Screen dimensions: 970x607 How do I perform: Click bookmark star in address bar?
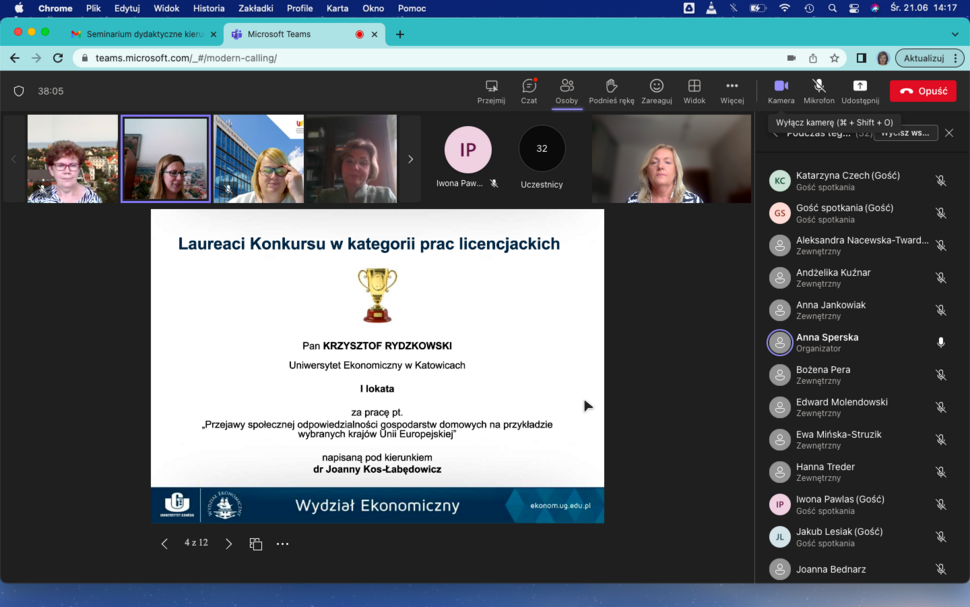[835, 58]
